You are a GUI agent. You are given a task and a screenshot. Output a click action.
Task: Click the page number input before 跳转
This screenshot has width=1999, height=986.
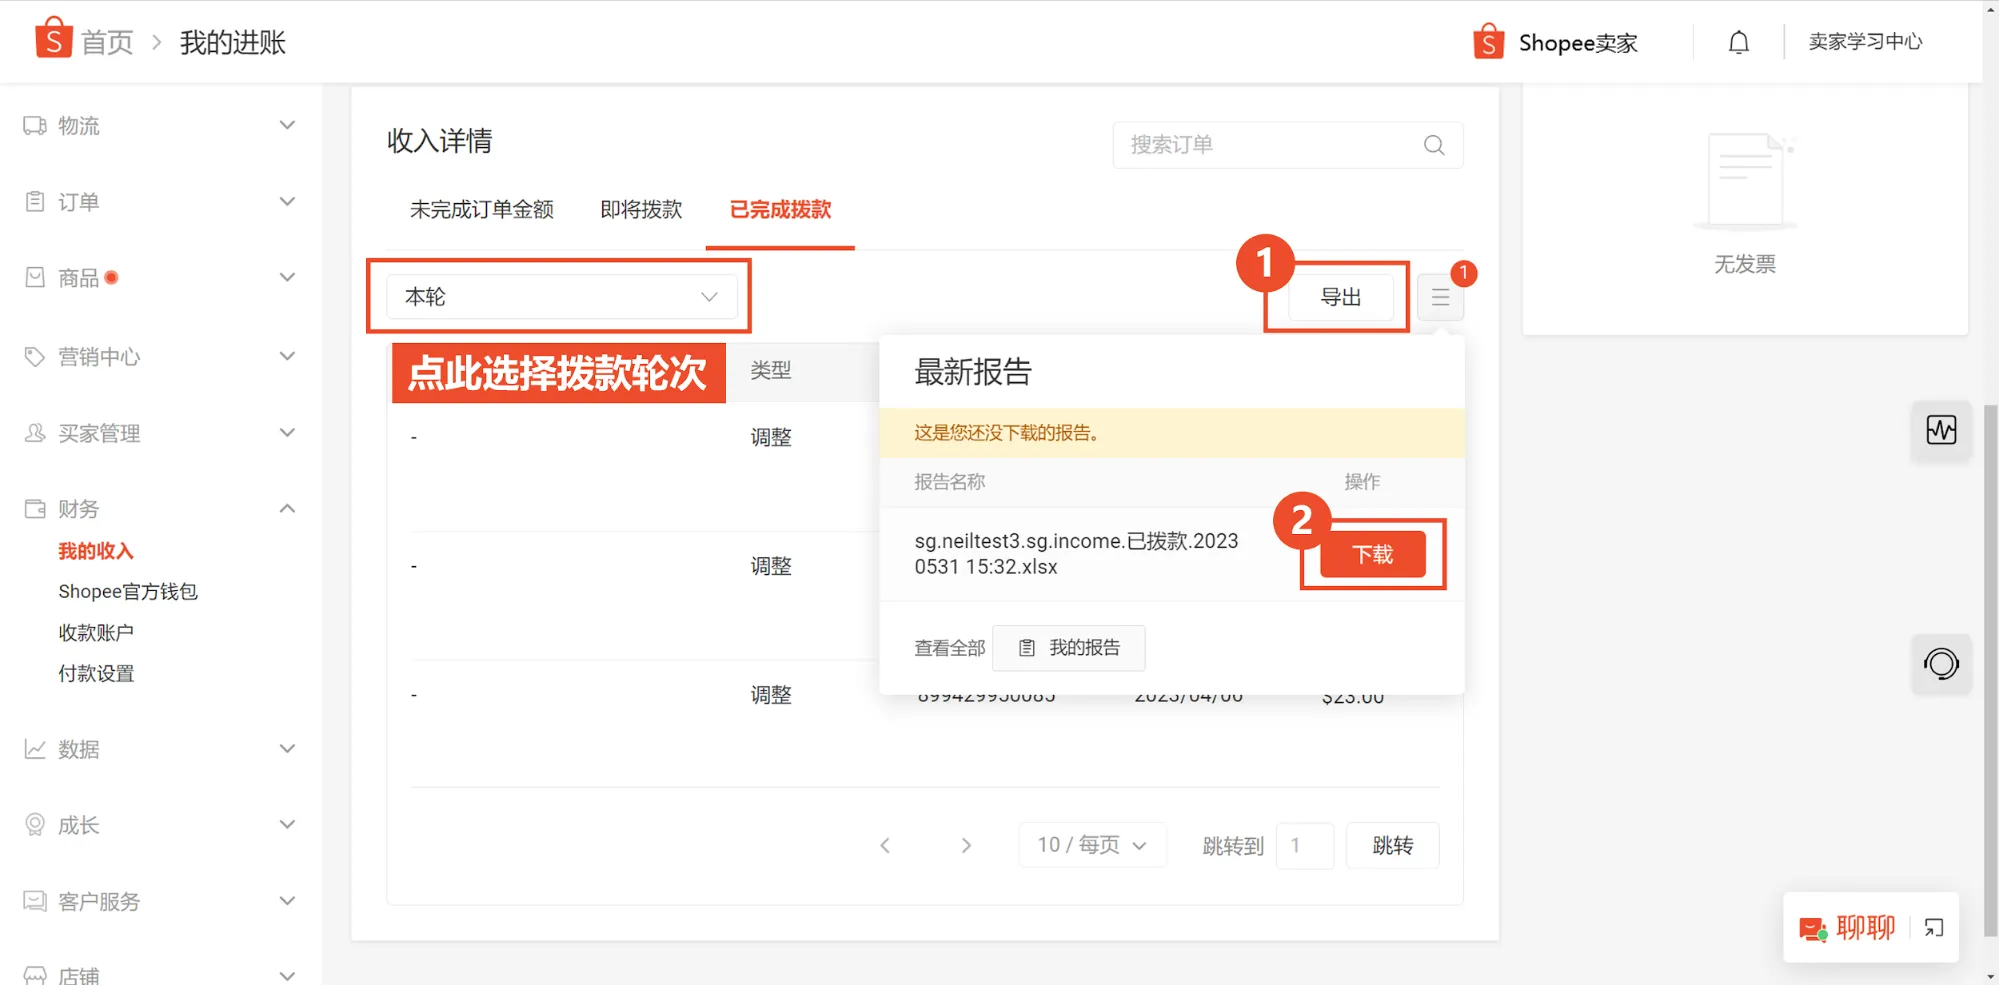pos(1304,845)
